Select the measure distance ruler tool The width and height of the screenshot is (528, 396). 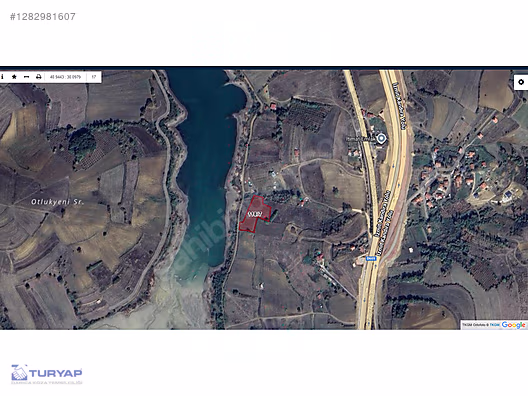coord(26,77)
